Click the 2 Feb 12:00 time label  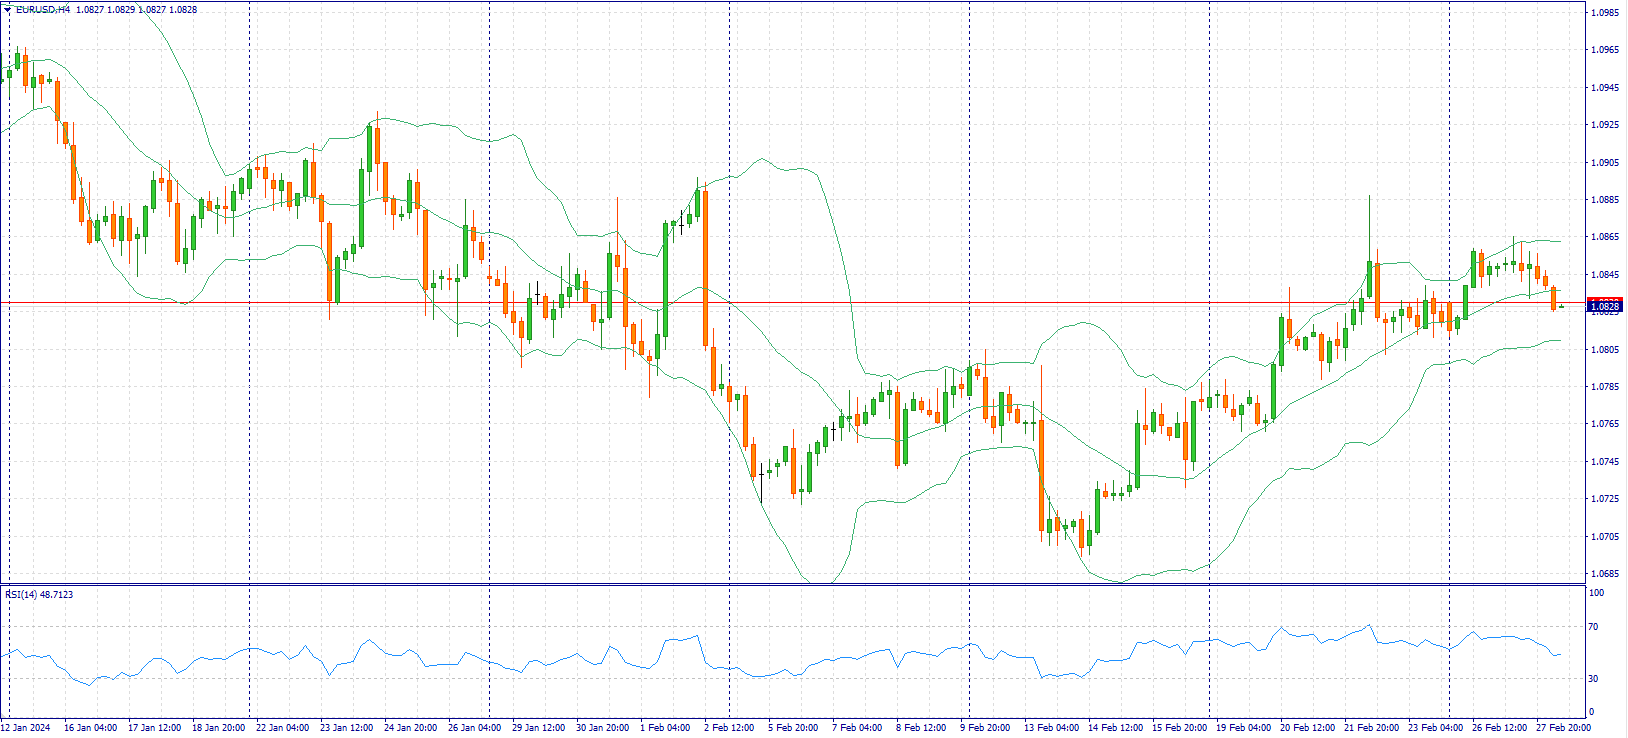729,728
